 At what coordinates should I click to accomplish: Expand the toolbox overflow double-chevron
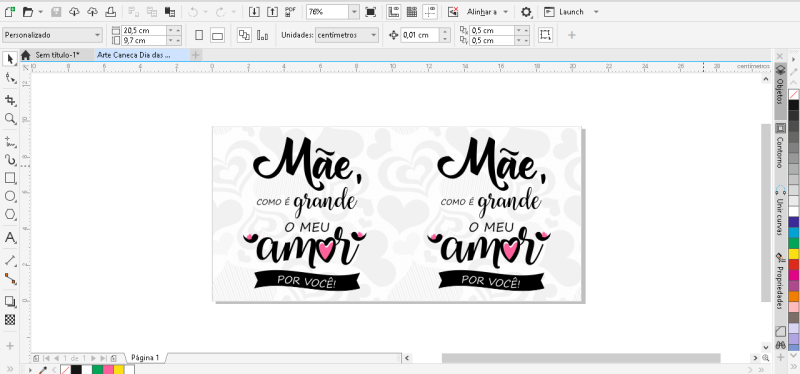pyautogui.click(x=10, y=369)
